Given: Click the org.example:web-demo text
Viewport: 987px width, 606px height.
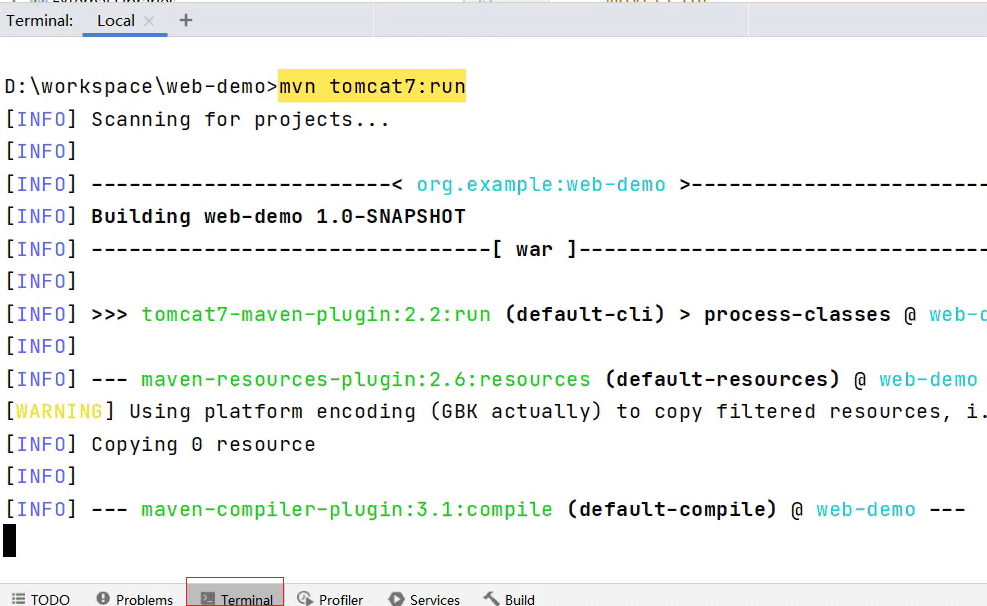Looking at the screenshot, I should [541, 184].
